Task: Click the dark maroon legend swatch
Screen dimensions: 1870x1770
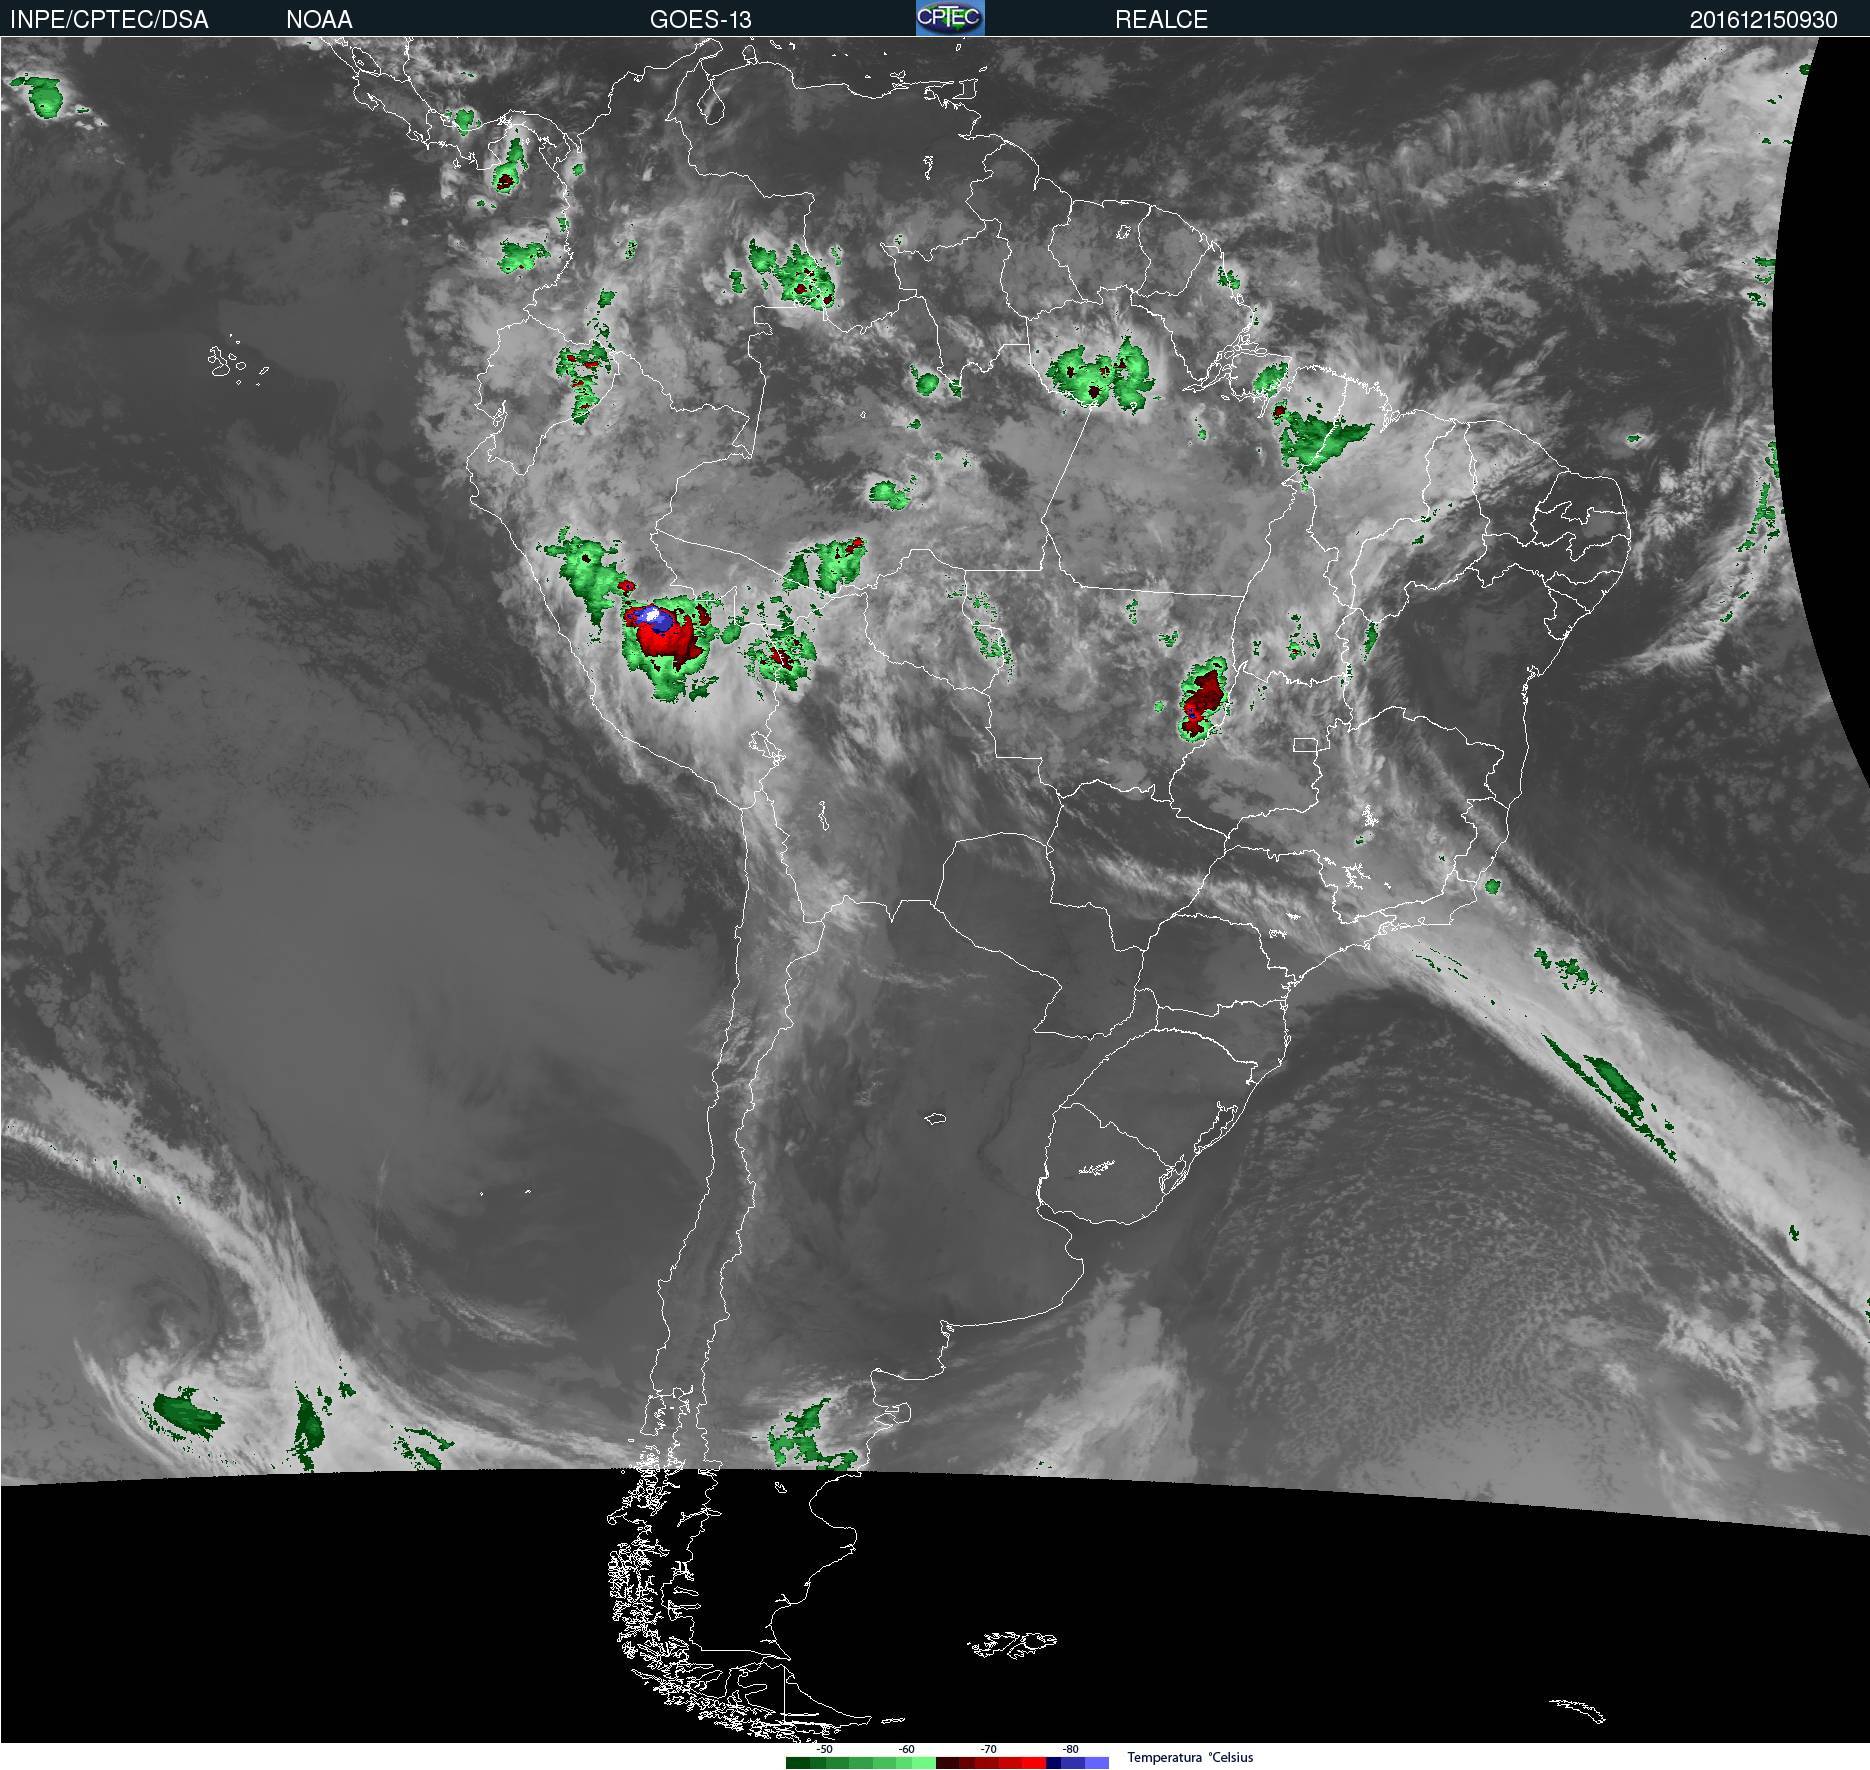Action: click(947, 1763)
